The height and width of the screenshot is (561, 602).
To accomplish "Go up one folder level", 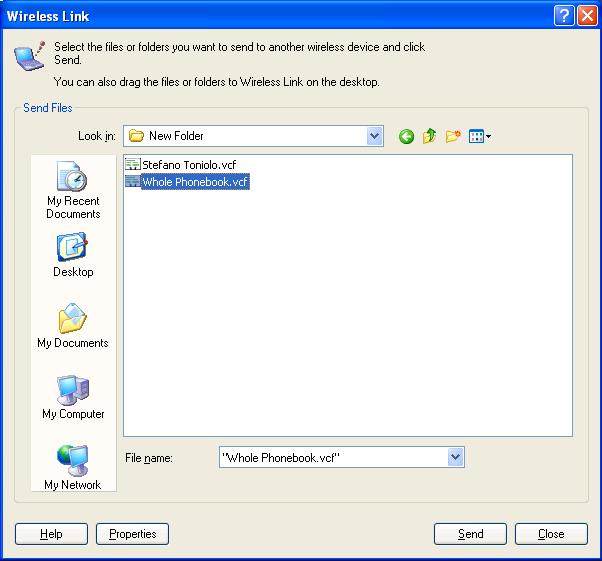I will point(429,137).
